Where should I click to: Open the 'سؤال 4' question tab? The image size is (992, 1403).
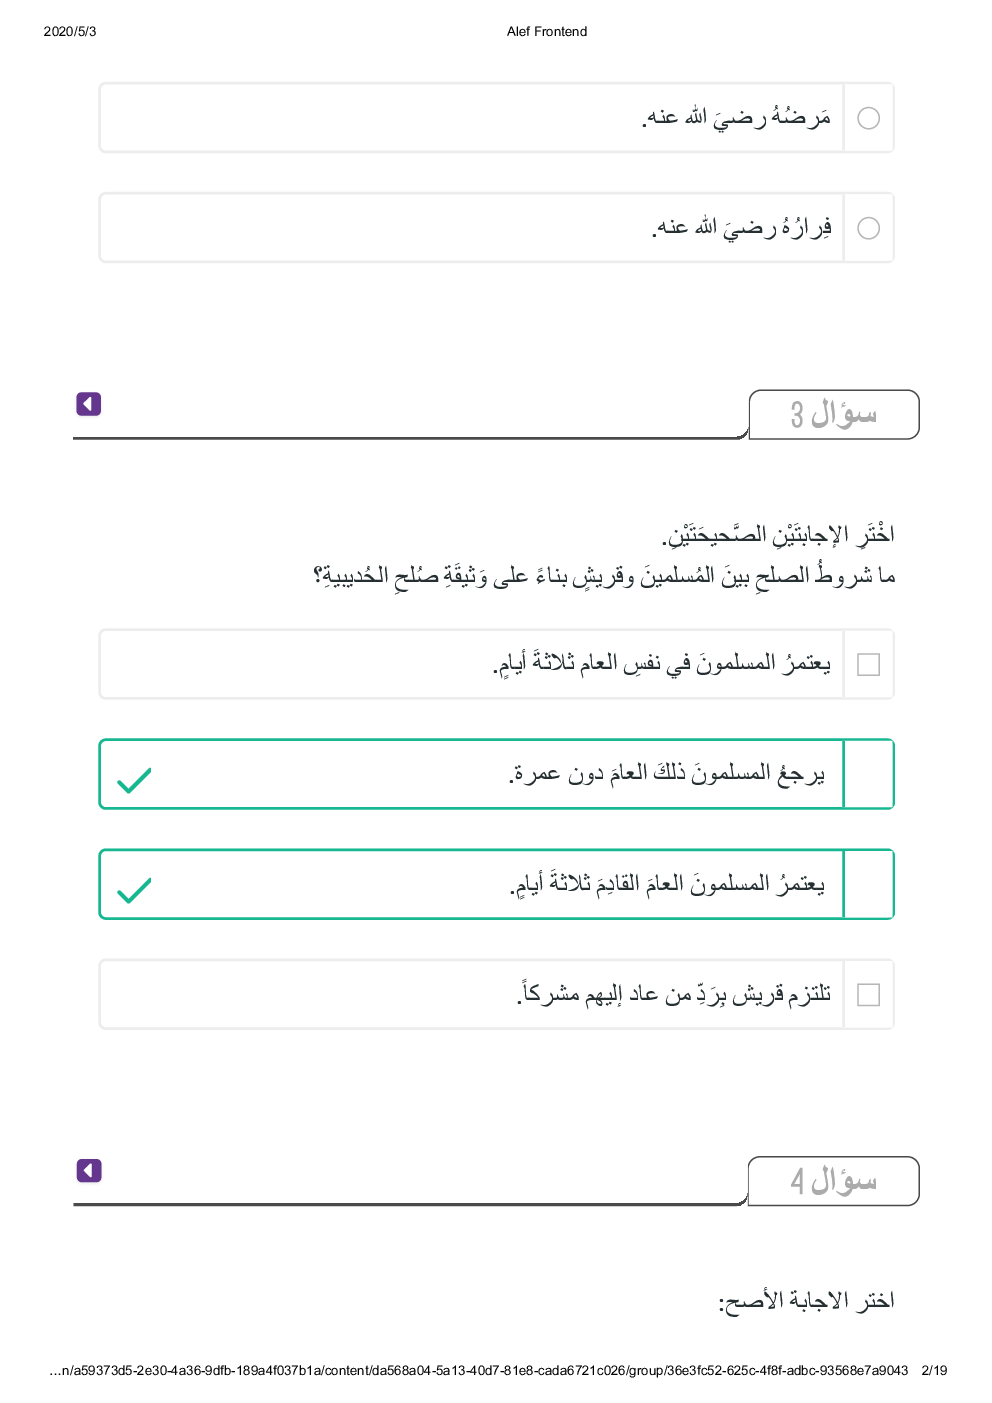coord(833,1181)
